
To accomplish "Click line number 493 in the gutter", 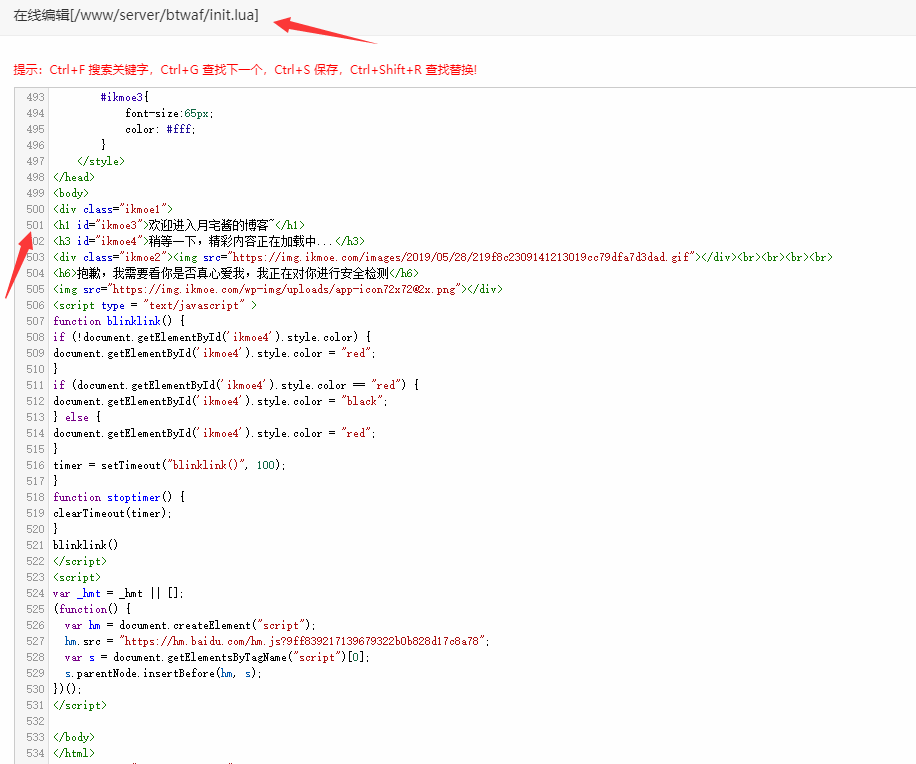I will pos(35,97).
